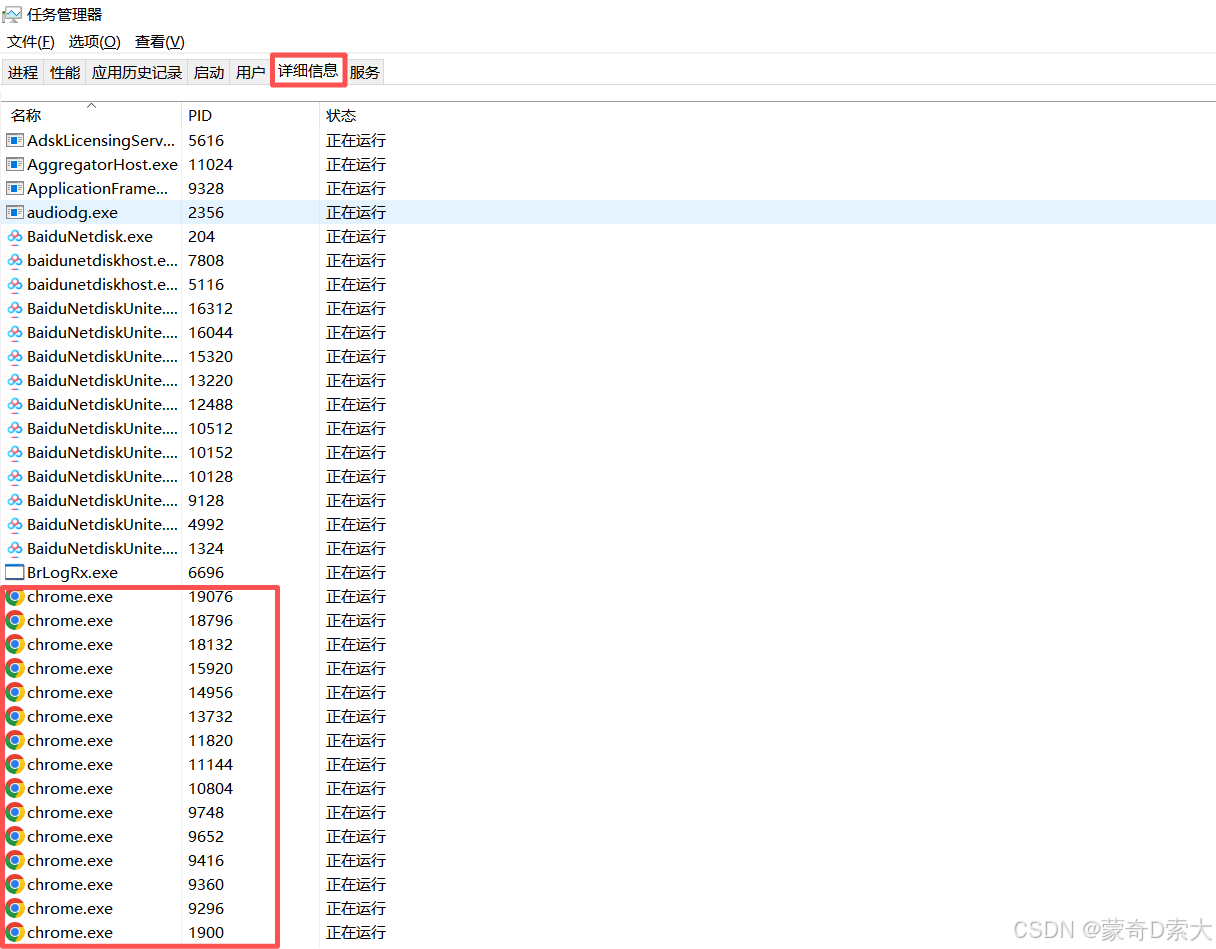The image size is (1216, 949).
Task: Open the 选项(O) menu
Action: coord(94,41)
